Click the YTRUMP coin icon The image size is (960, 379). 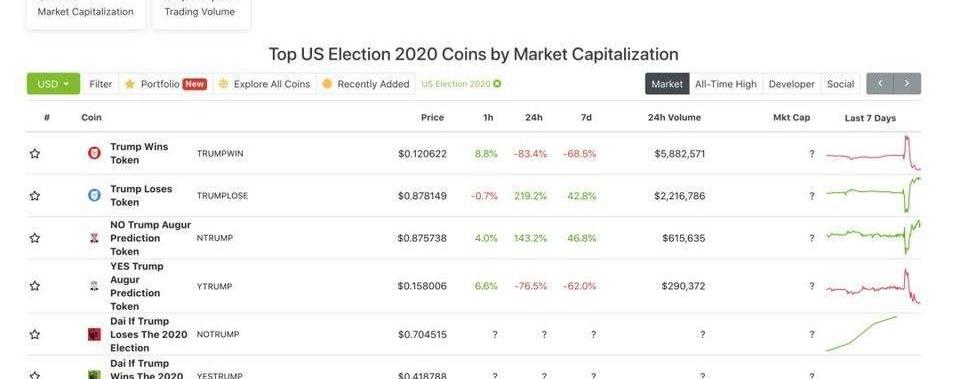[94, 285]
